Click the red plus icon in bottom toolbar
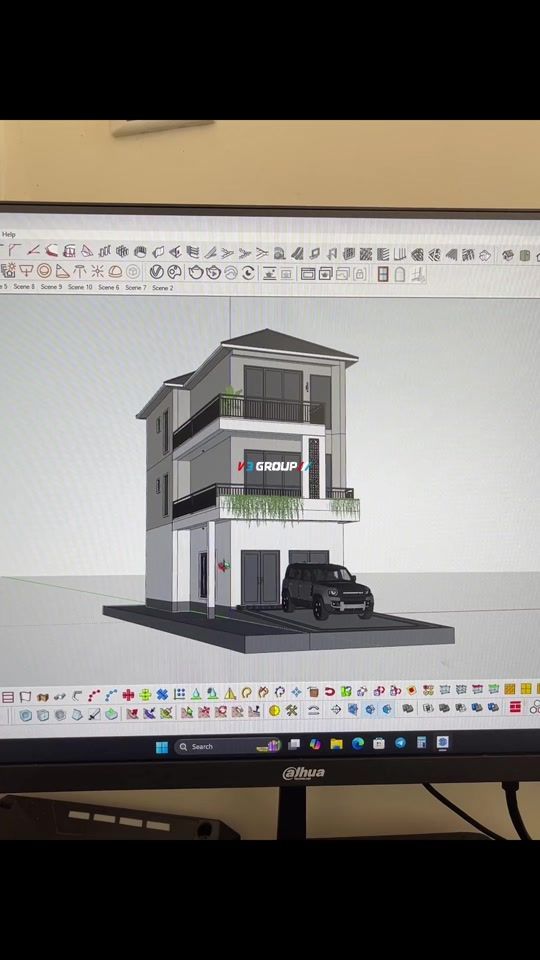The image size is (540, 960). pos(128,694)
